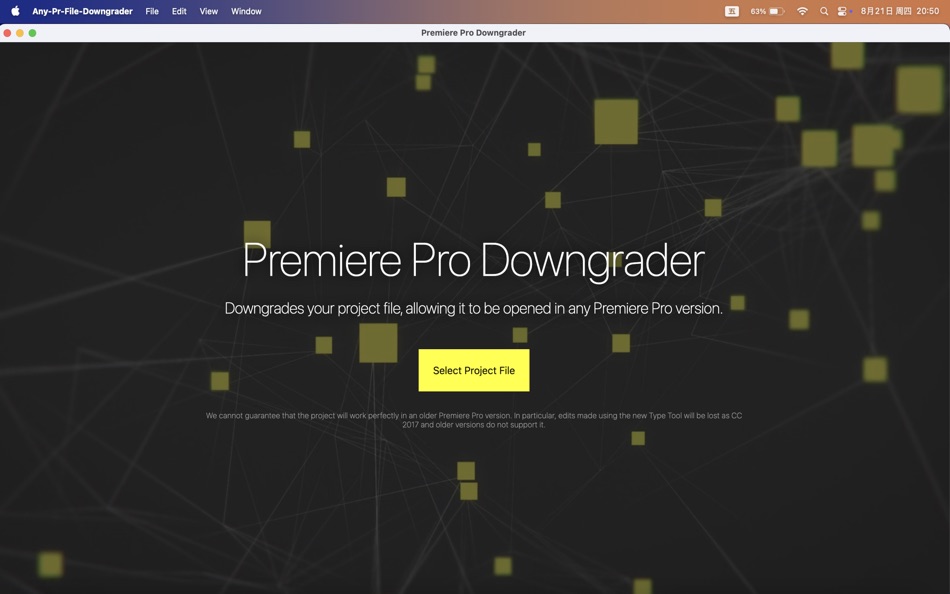Click the input method icon in menu bar

click(732, 11)
